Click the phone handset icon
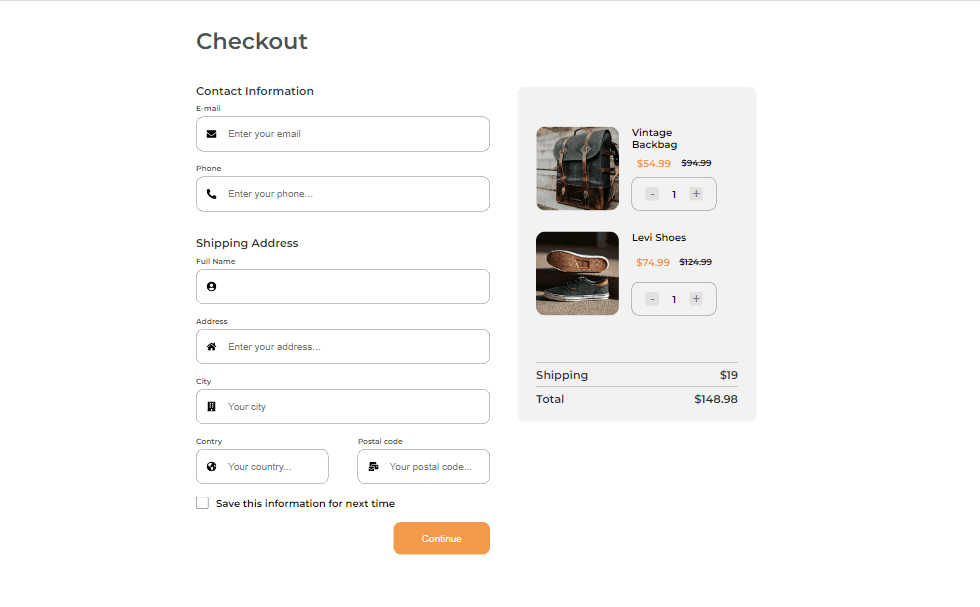This screenshot has height=607, width=980. tap(211, 194)
